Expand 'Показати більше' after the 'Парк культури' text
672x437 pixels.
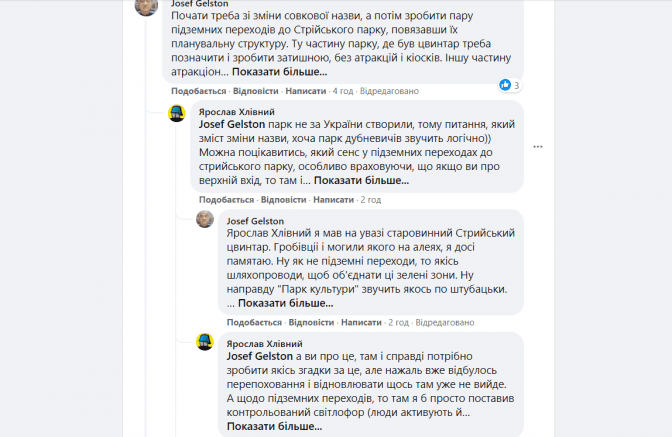point(285,303)
